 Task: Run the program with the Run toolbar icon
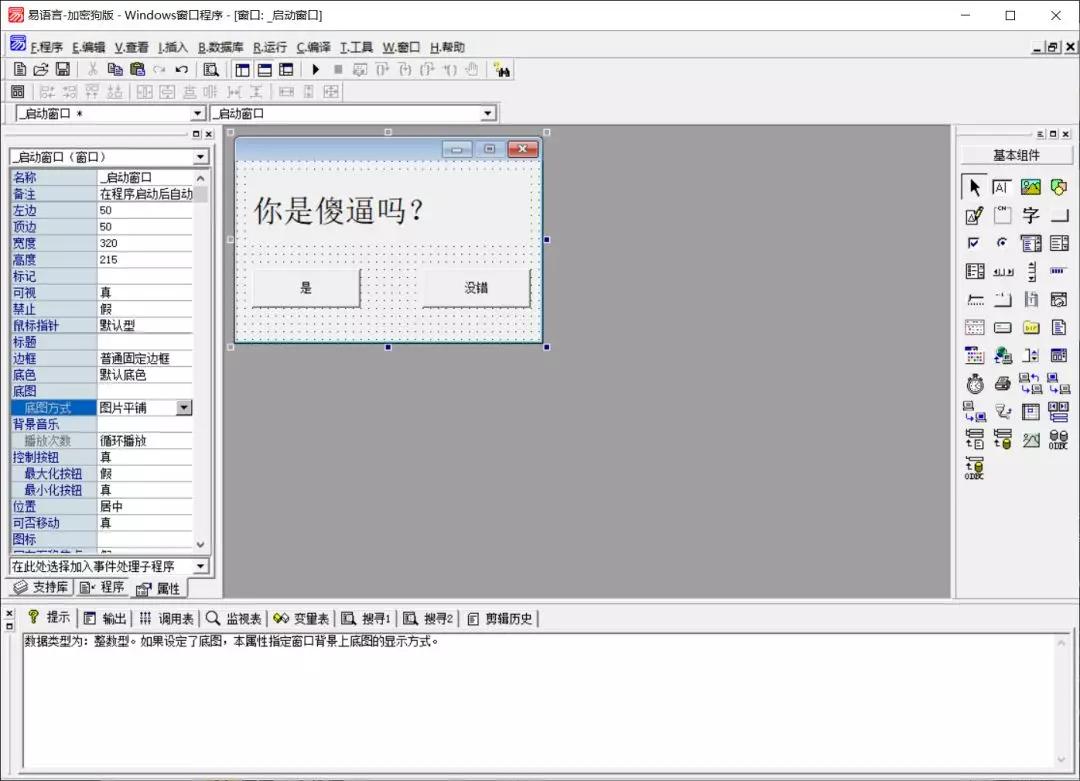click(x=314, y=68)
